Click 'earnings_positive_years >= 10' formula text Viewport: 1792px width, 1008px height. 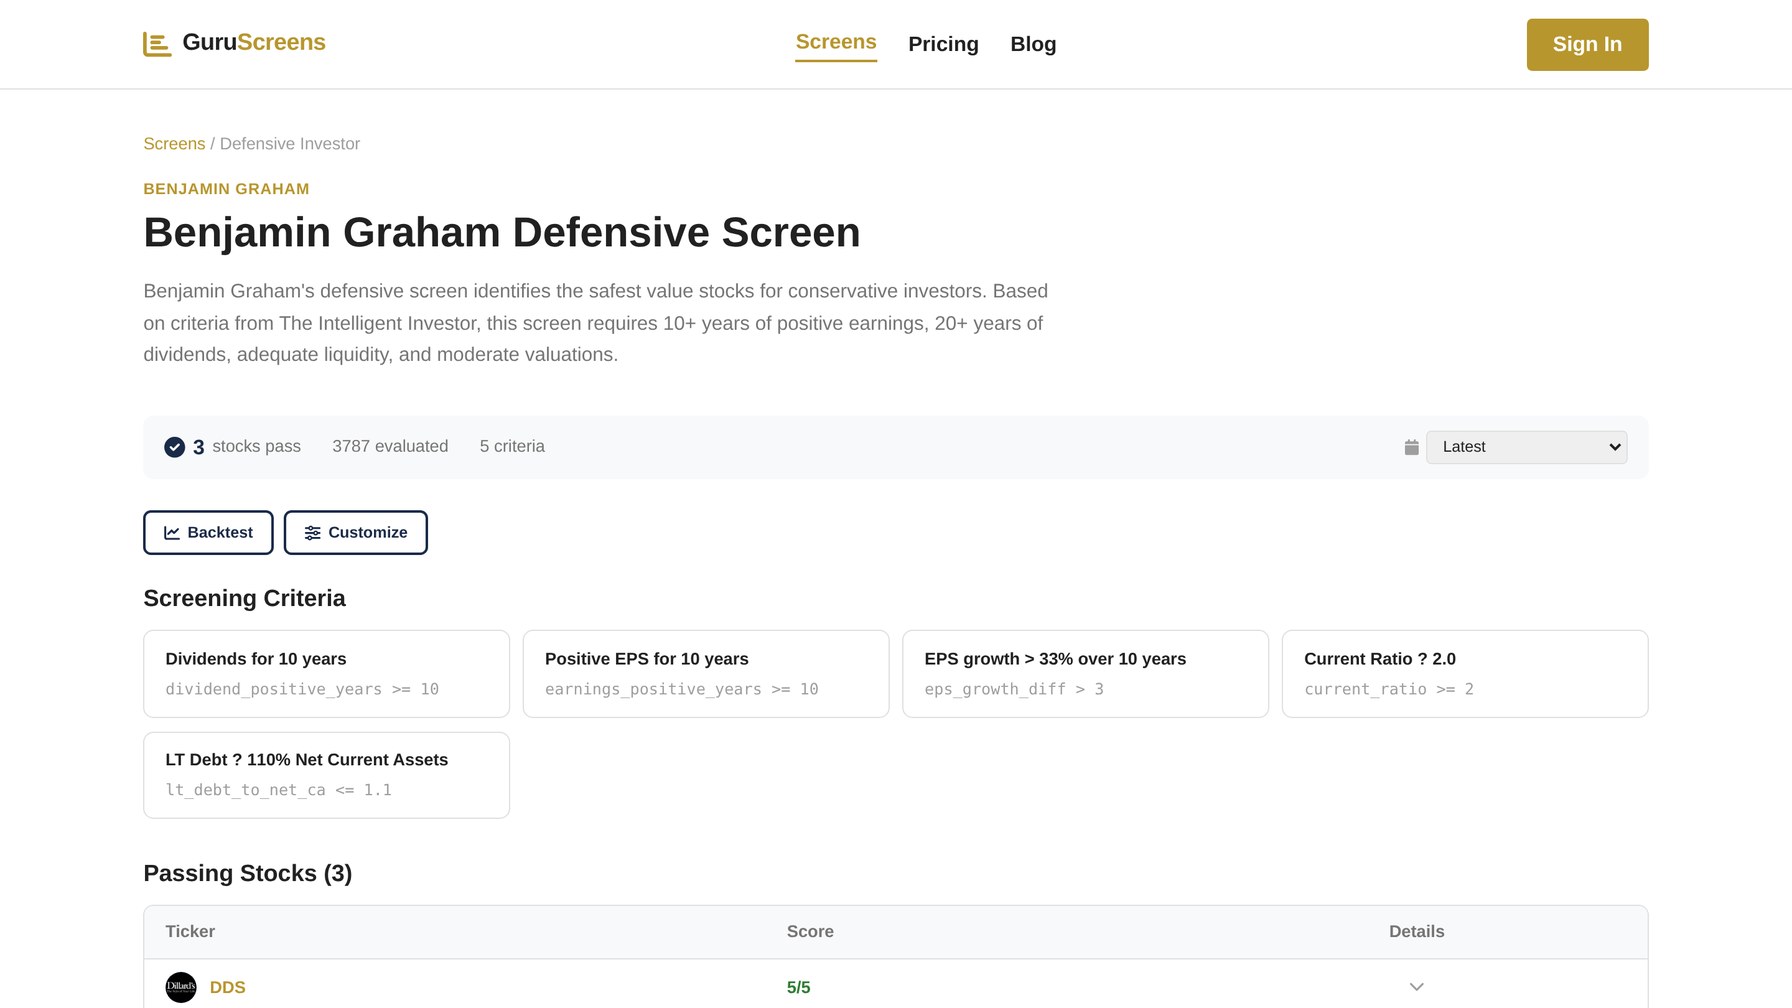tap(682, 689)
